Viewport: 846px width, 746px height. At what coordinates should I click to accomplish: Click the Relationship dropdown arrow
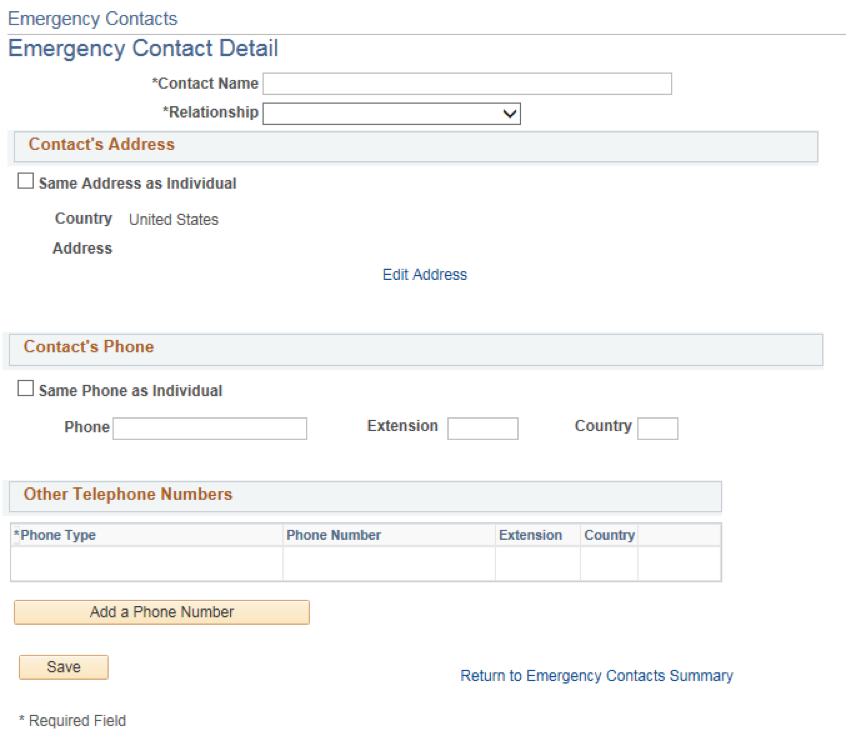click(x=509, y=114)
